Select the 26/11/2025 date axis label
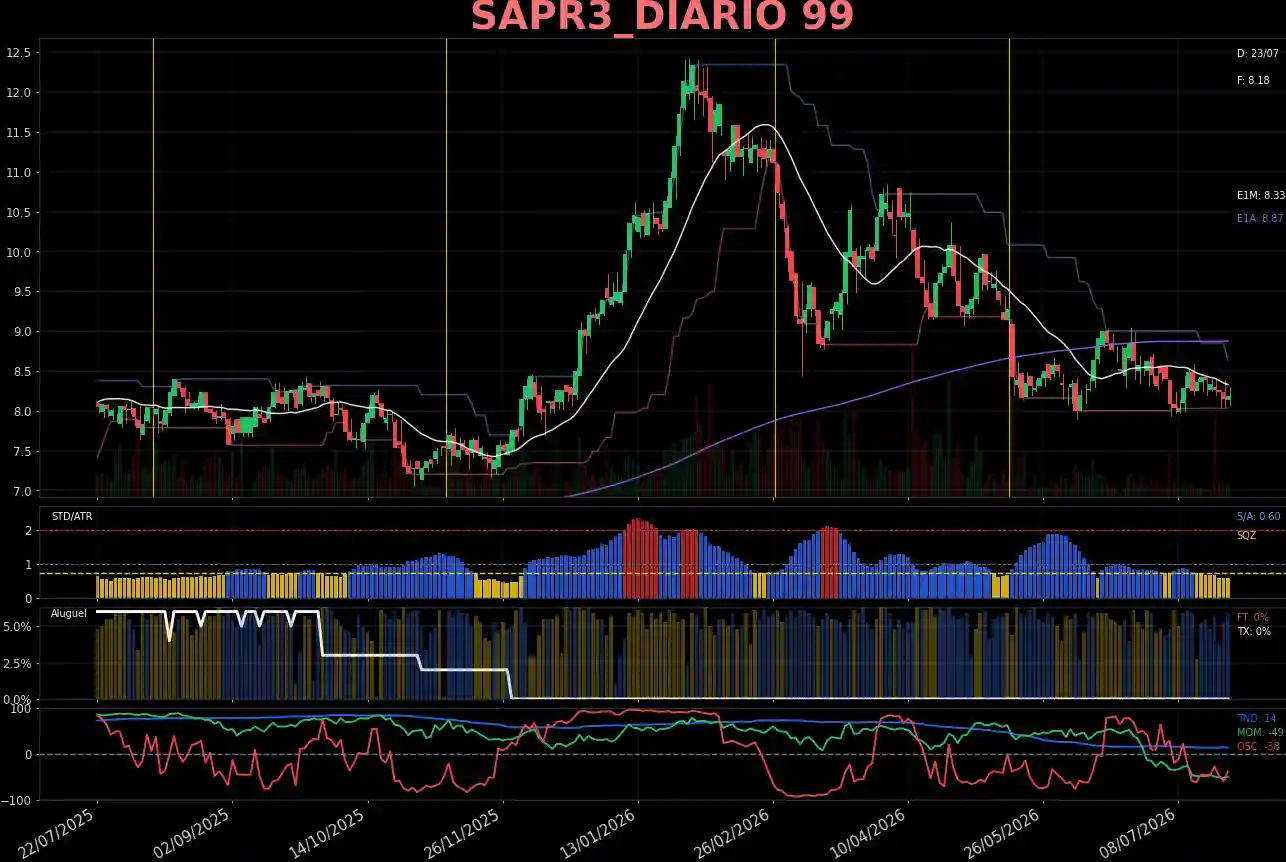The image size is (1286, 862). (461, 834)
